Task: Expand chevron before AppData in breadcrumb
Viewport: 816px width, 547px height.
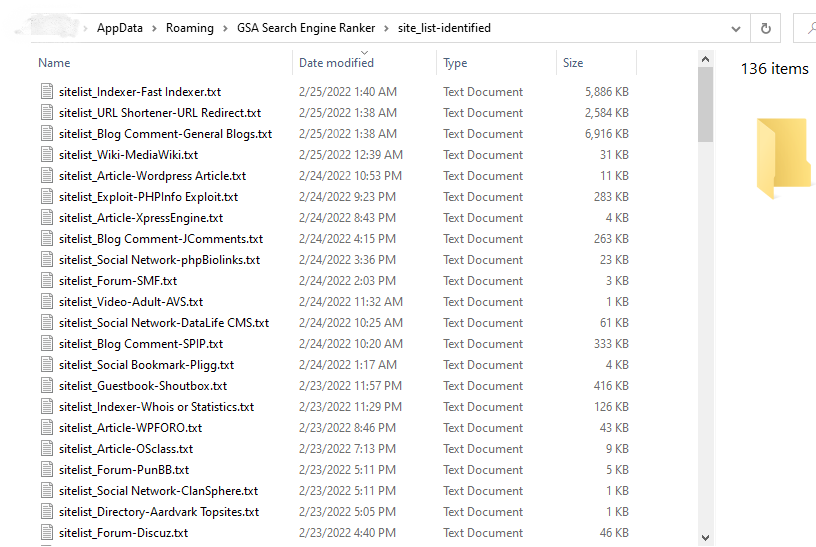Action: 85,28
